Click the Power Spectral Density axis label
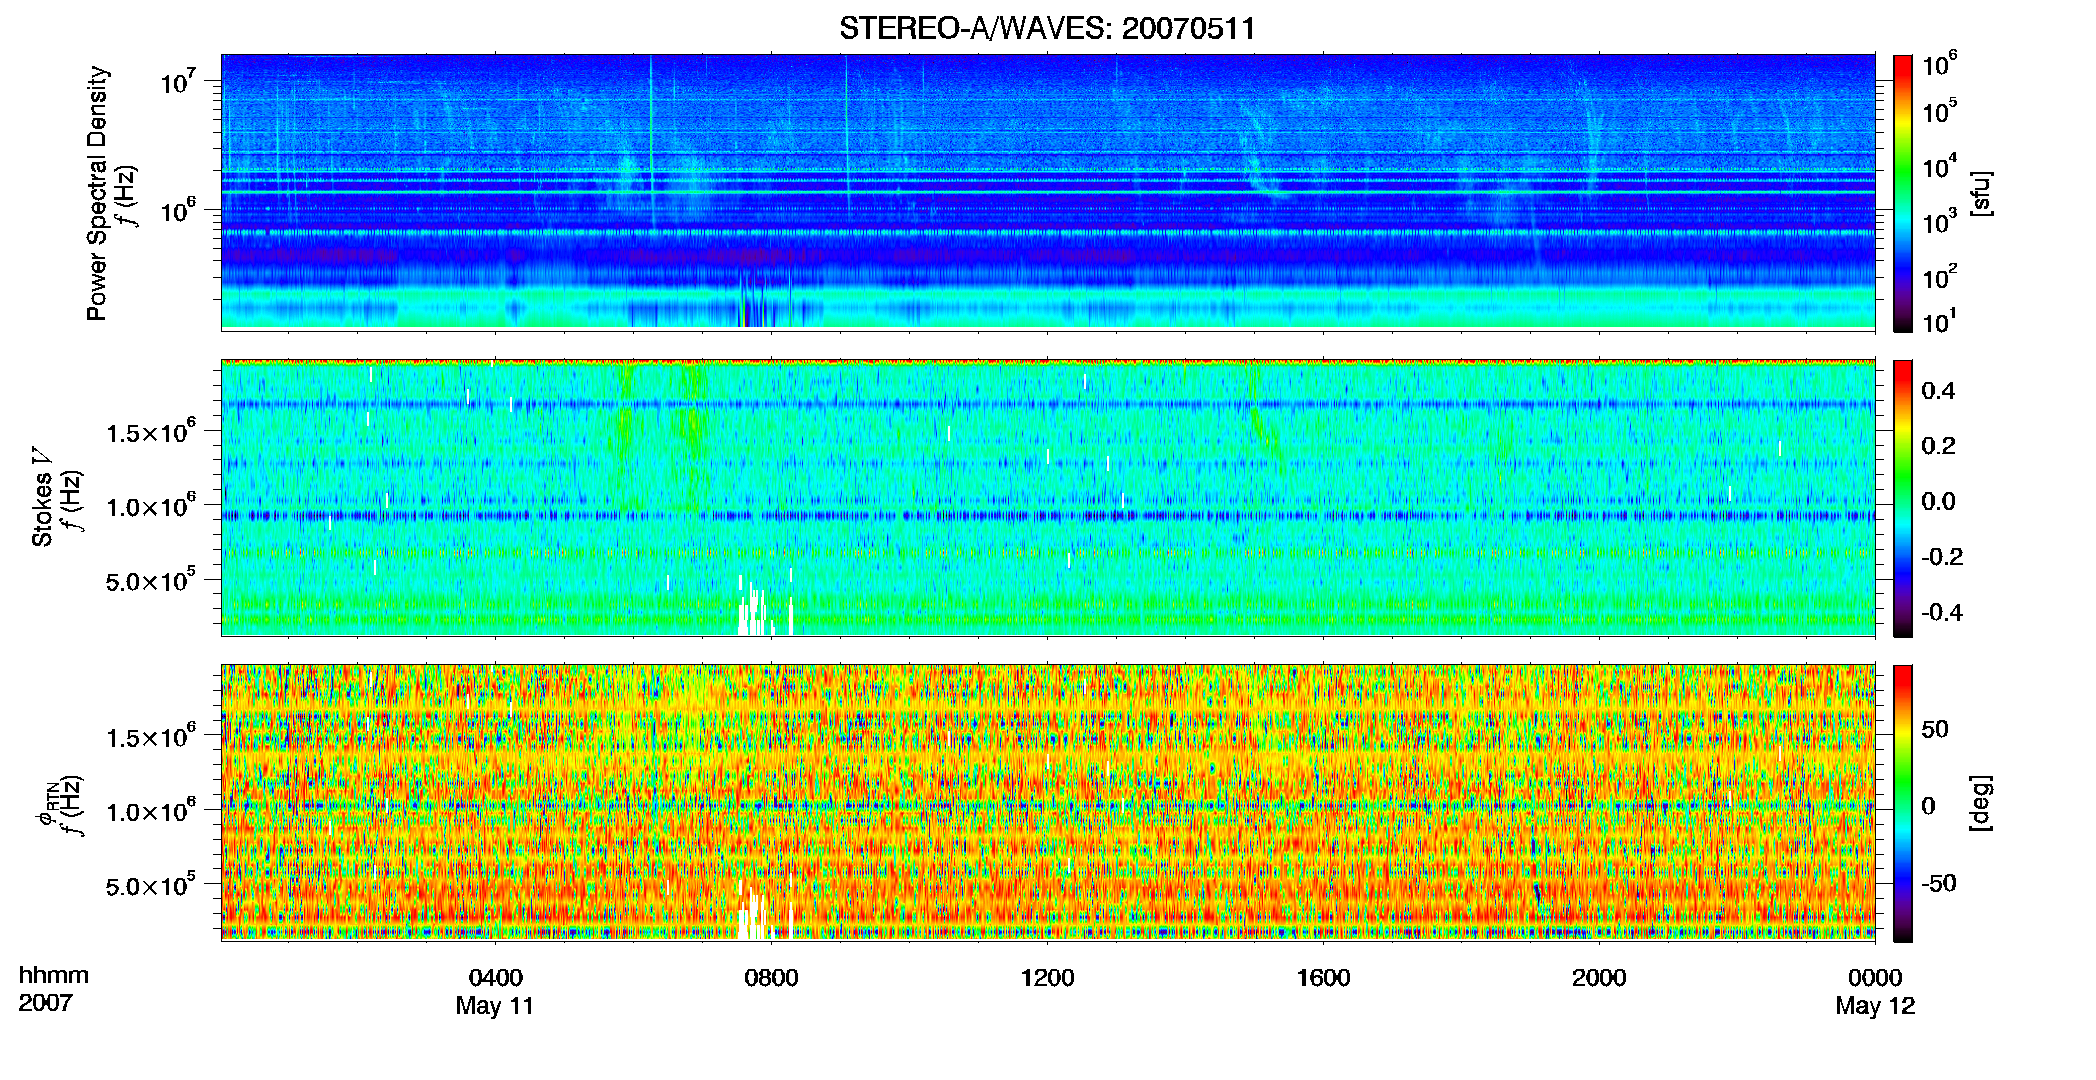 (x=97, y=193)
